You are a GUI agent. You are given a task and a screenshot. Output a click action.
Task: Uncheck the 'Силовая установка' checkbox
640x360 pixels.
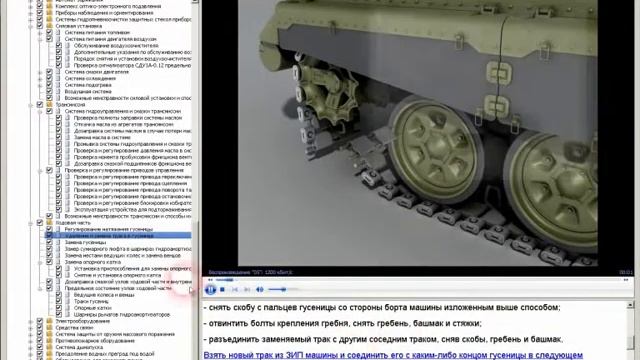40,26
